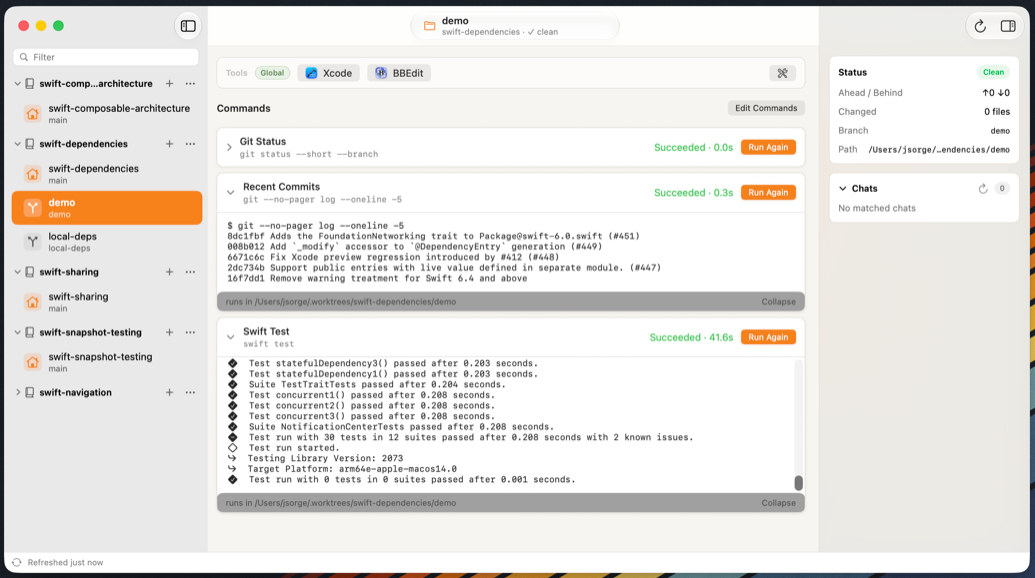Open the project in BBEdit

pyautogui.click(x=399, y=73)
